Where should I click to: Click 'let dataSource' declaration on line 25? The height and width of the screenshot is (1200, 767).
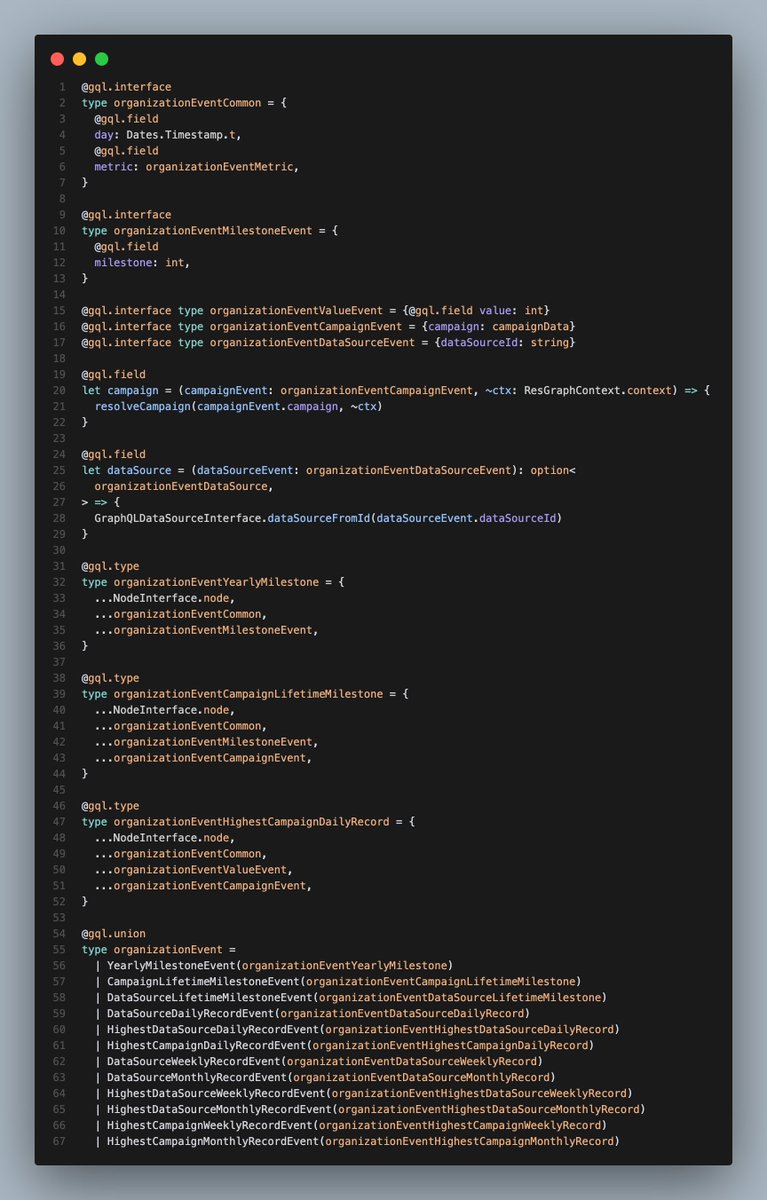tap(126, 471)
